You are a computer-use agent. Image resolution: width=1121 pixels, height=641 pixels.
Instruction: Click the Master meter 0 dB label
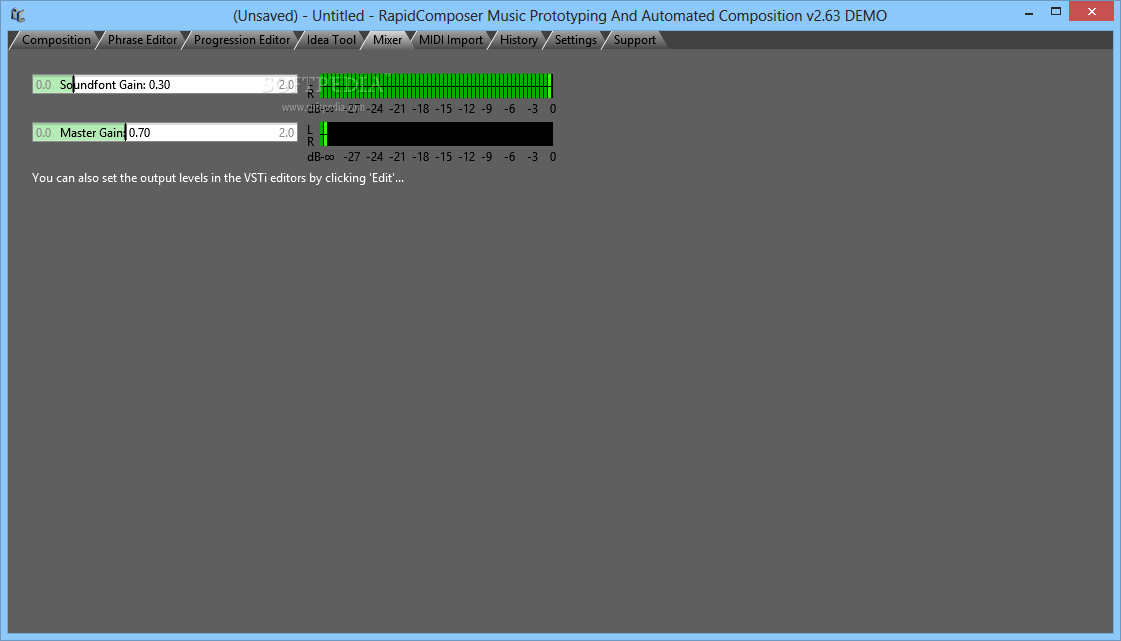553,156
